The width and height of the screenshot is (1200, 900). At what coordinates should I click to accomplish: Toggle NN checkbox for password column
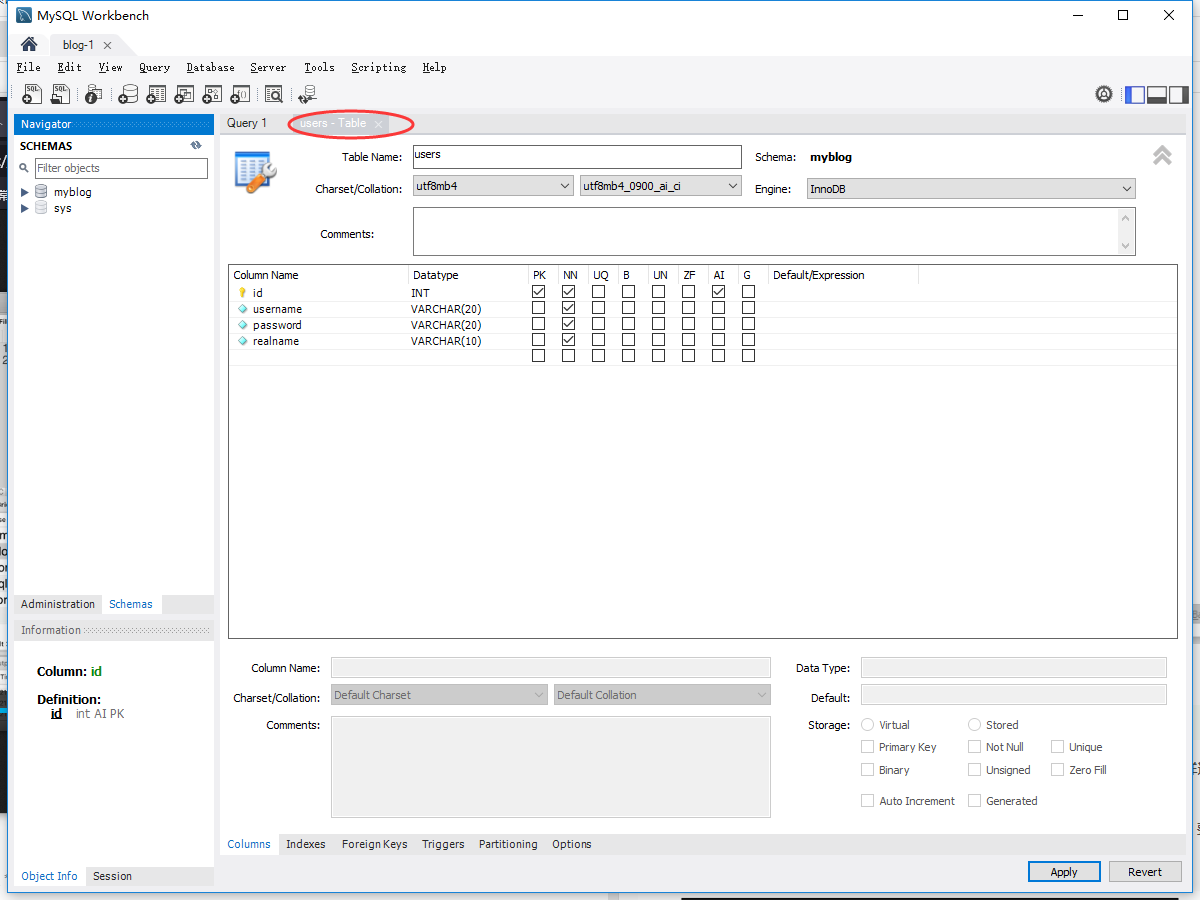pos(569,324)
